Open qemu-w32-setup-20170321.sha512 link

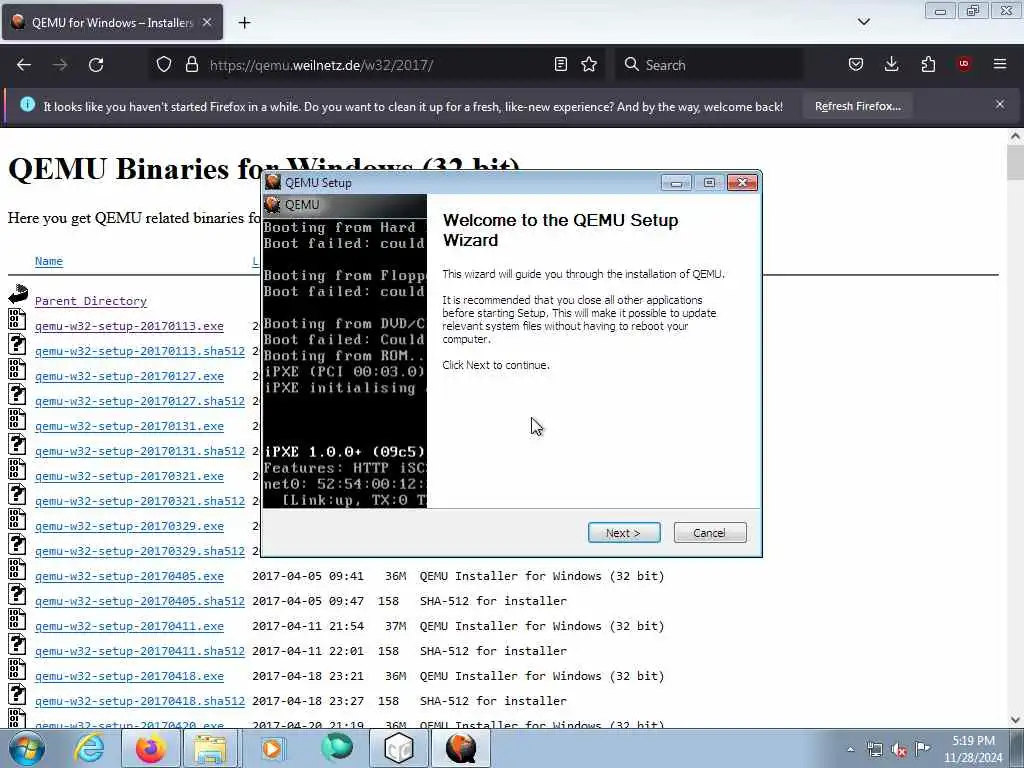pos(140,501)
